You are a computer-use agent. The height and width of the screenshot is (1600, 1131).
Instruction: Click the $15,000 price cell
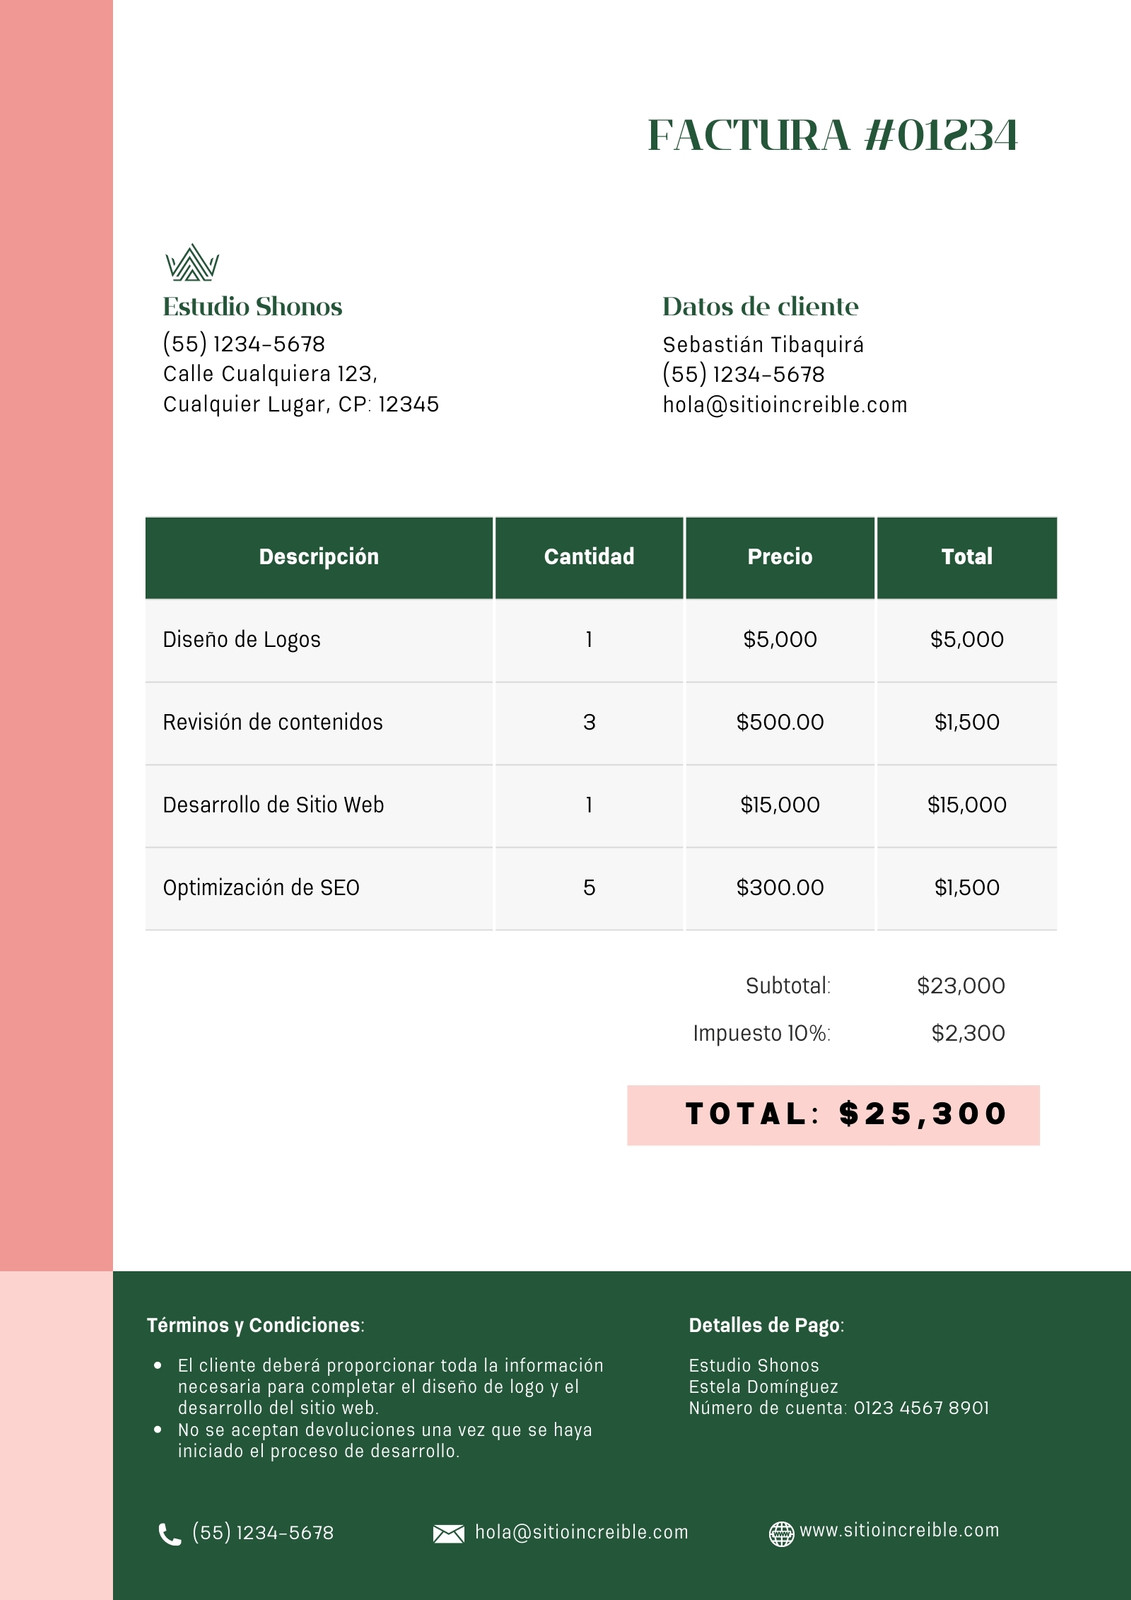click(780, 805)
